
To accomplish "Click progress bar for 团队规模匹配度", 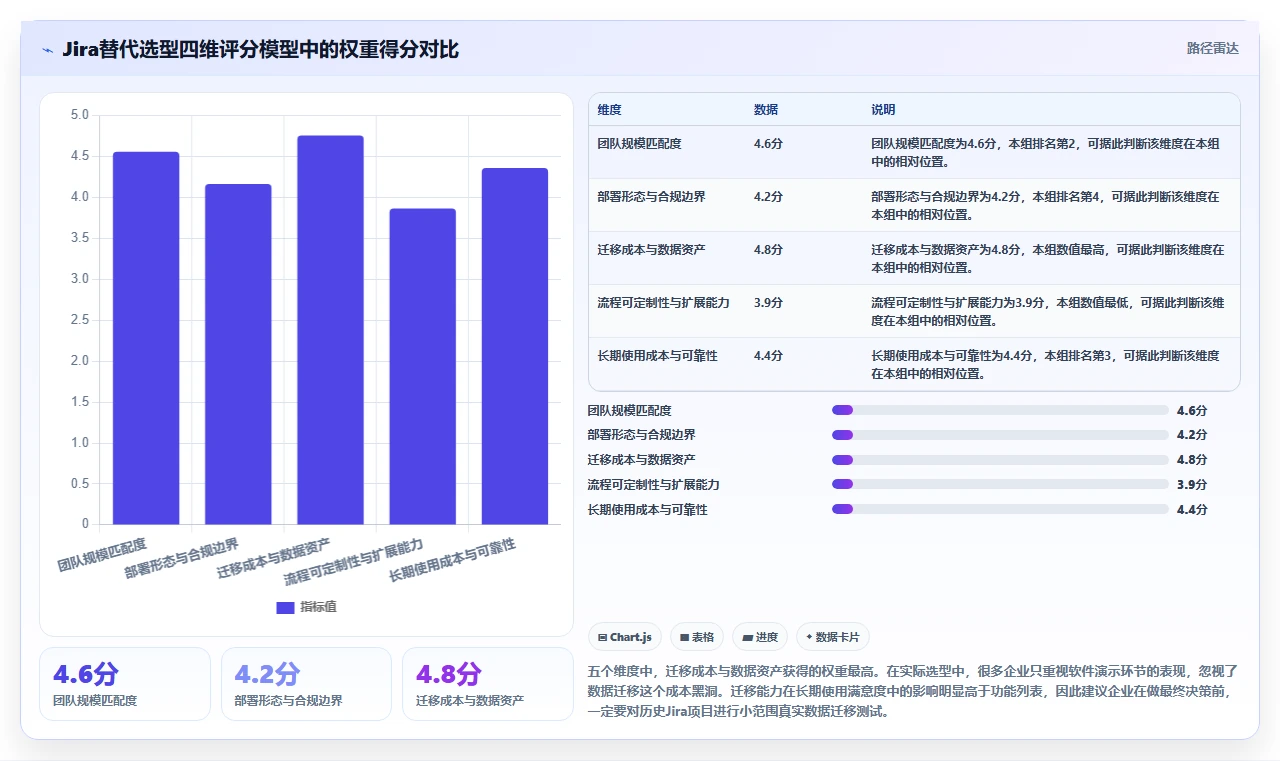I will 1000,410.
